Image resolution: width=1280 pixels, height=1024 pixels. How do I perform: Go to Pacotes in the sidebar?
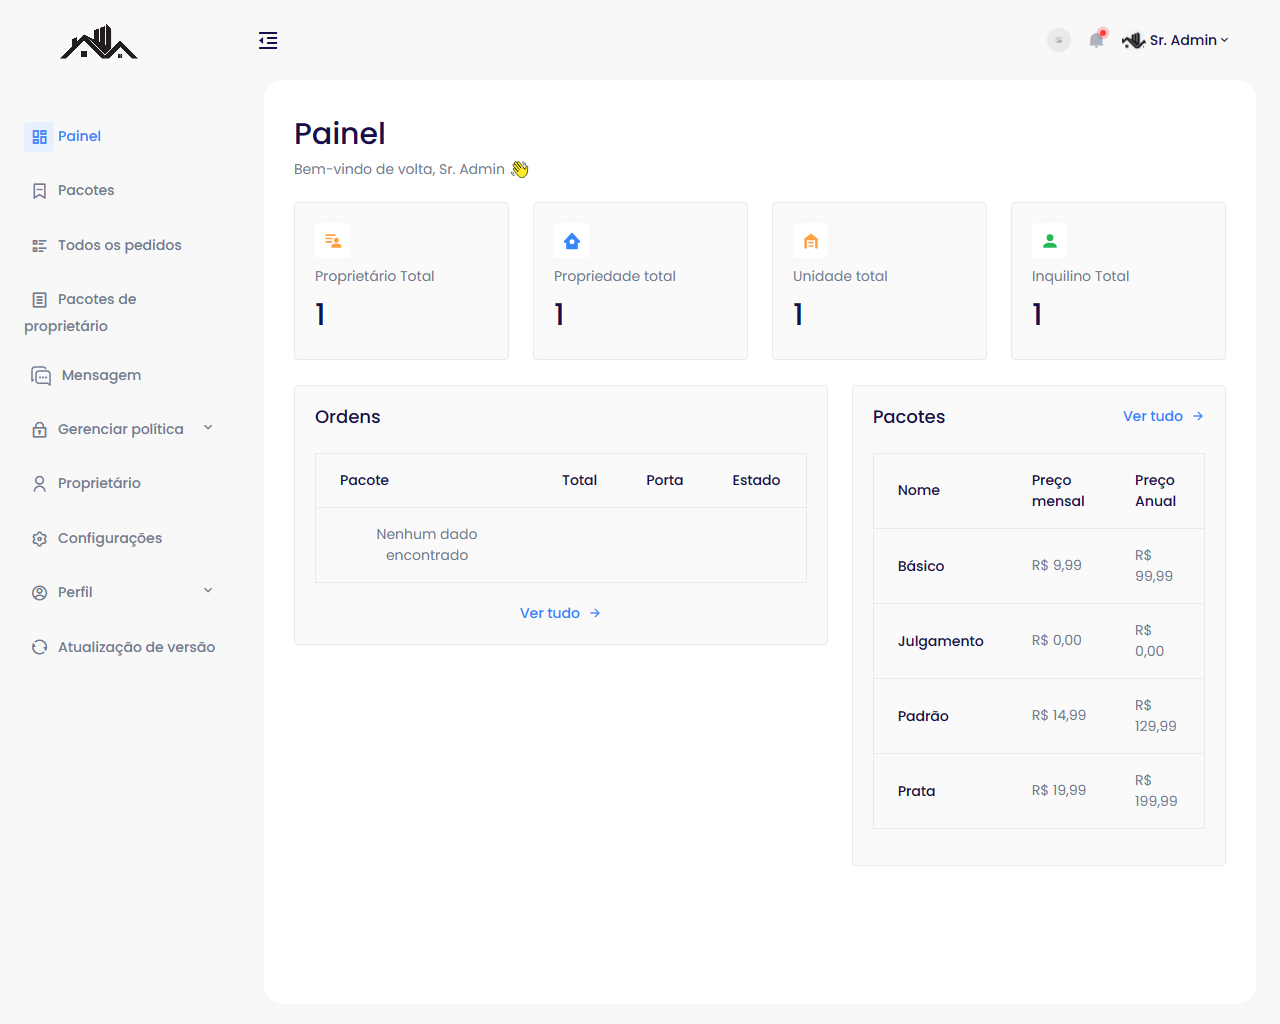pos(86,190)
